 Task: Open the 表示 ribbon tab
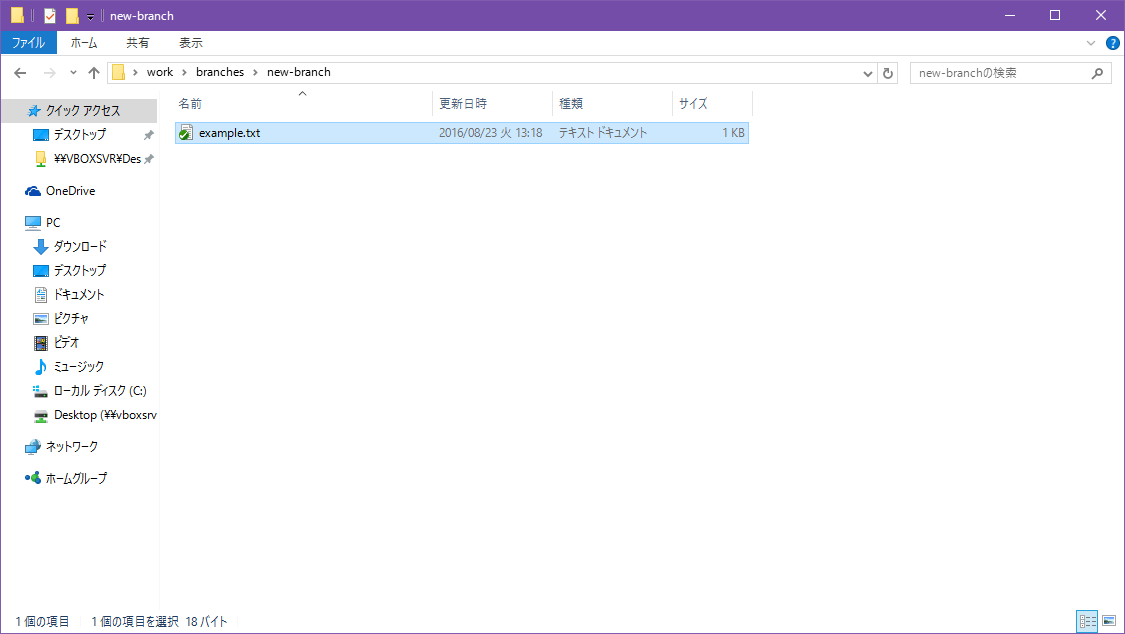click(x=190, y=42)
